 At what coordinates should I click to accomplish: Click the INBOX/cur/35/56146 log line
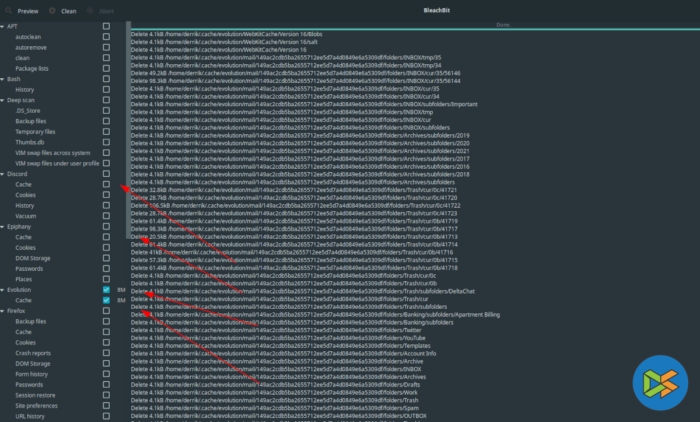coord(296,73)
